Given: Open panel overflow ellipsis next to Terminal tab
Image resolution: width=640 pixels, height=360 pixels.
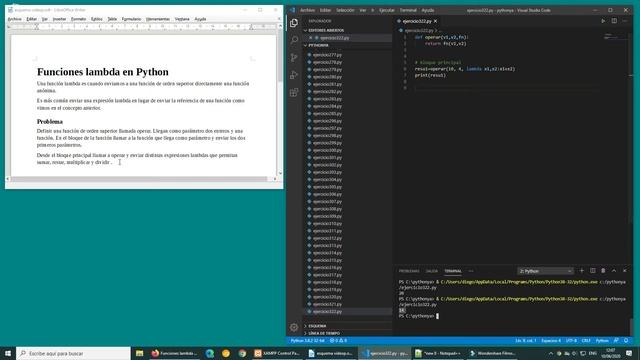Looking at the screenshot, I should coord(471,271).
